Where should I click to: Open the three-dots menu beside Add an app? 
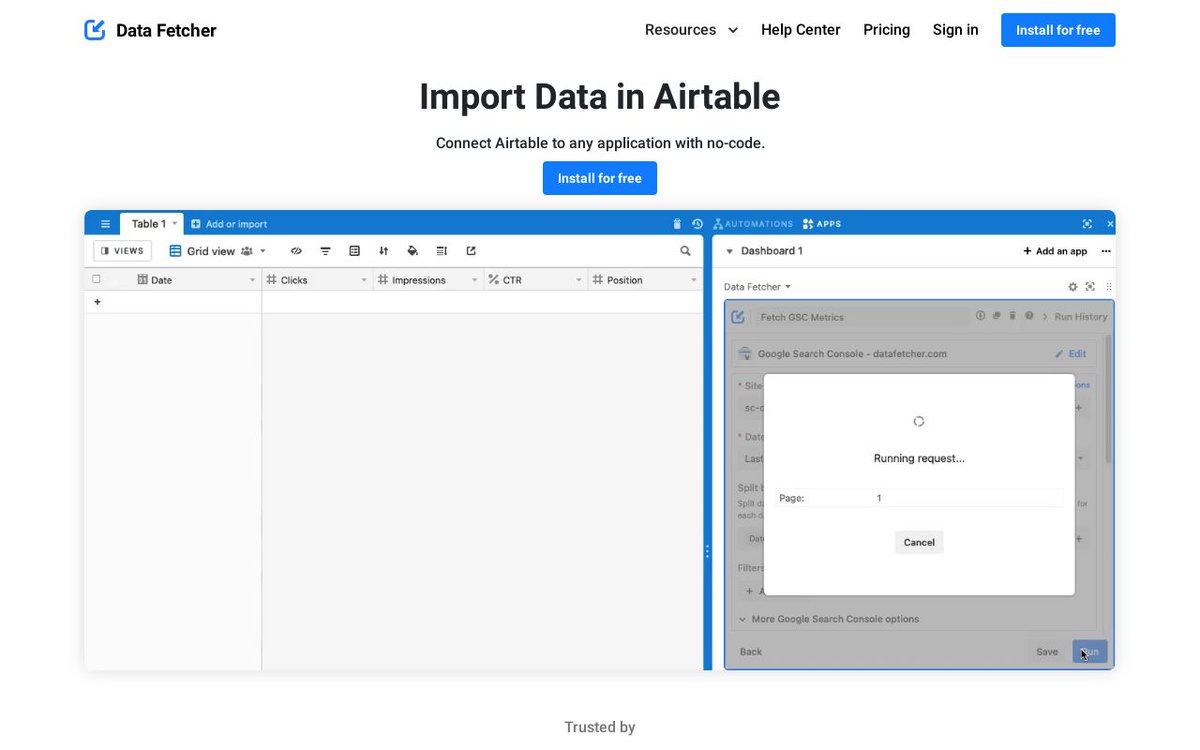(x=1106, y=251)
